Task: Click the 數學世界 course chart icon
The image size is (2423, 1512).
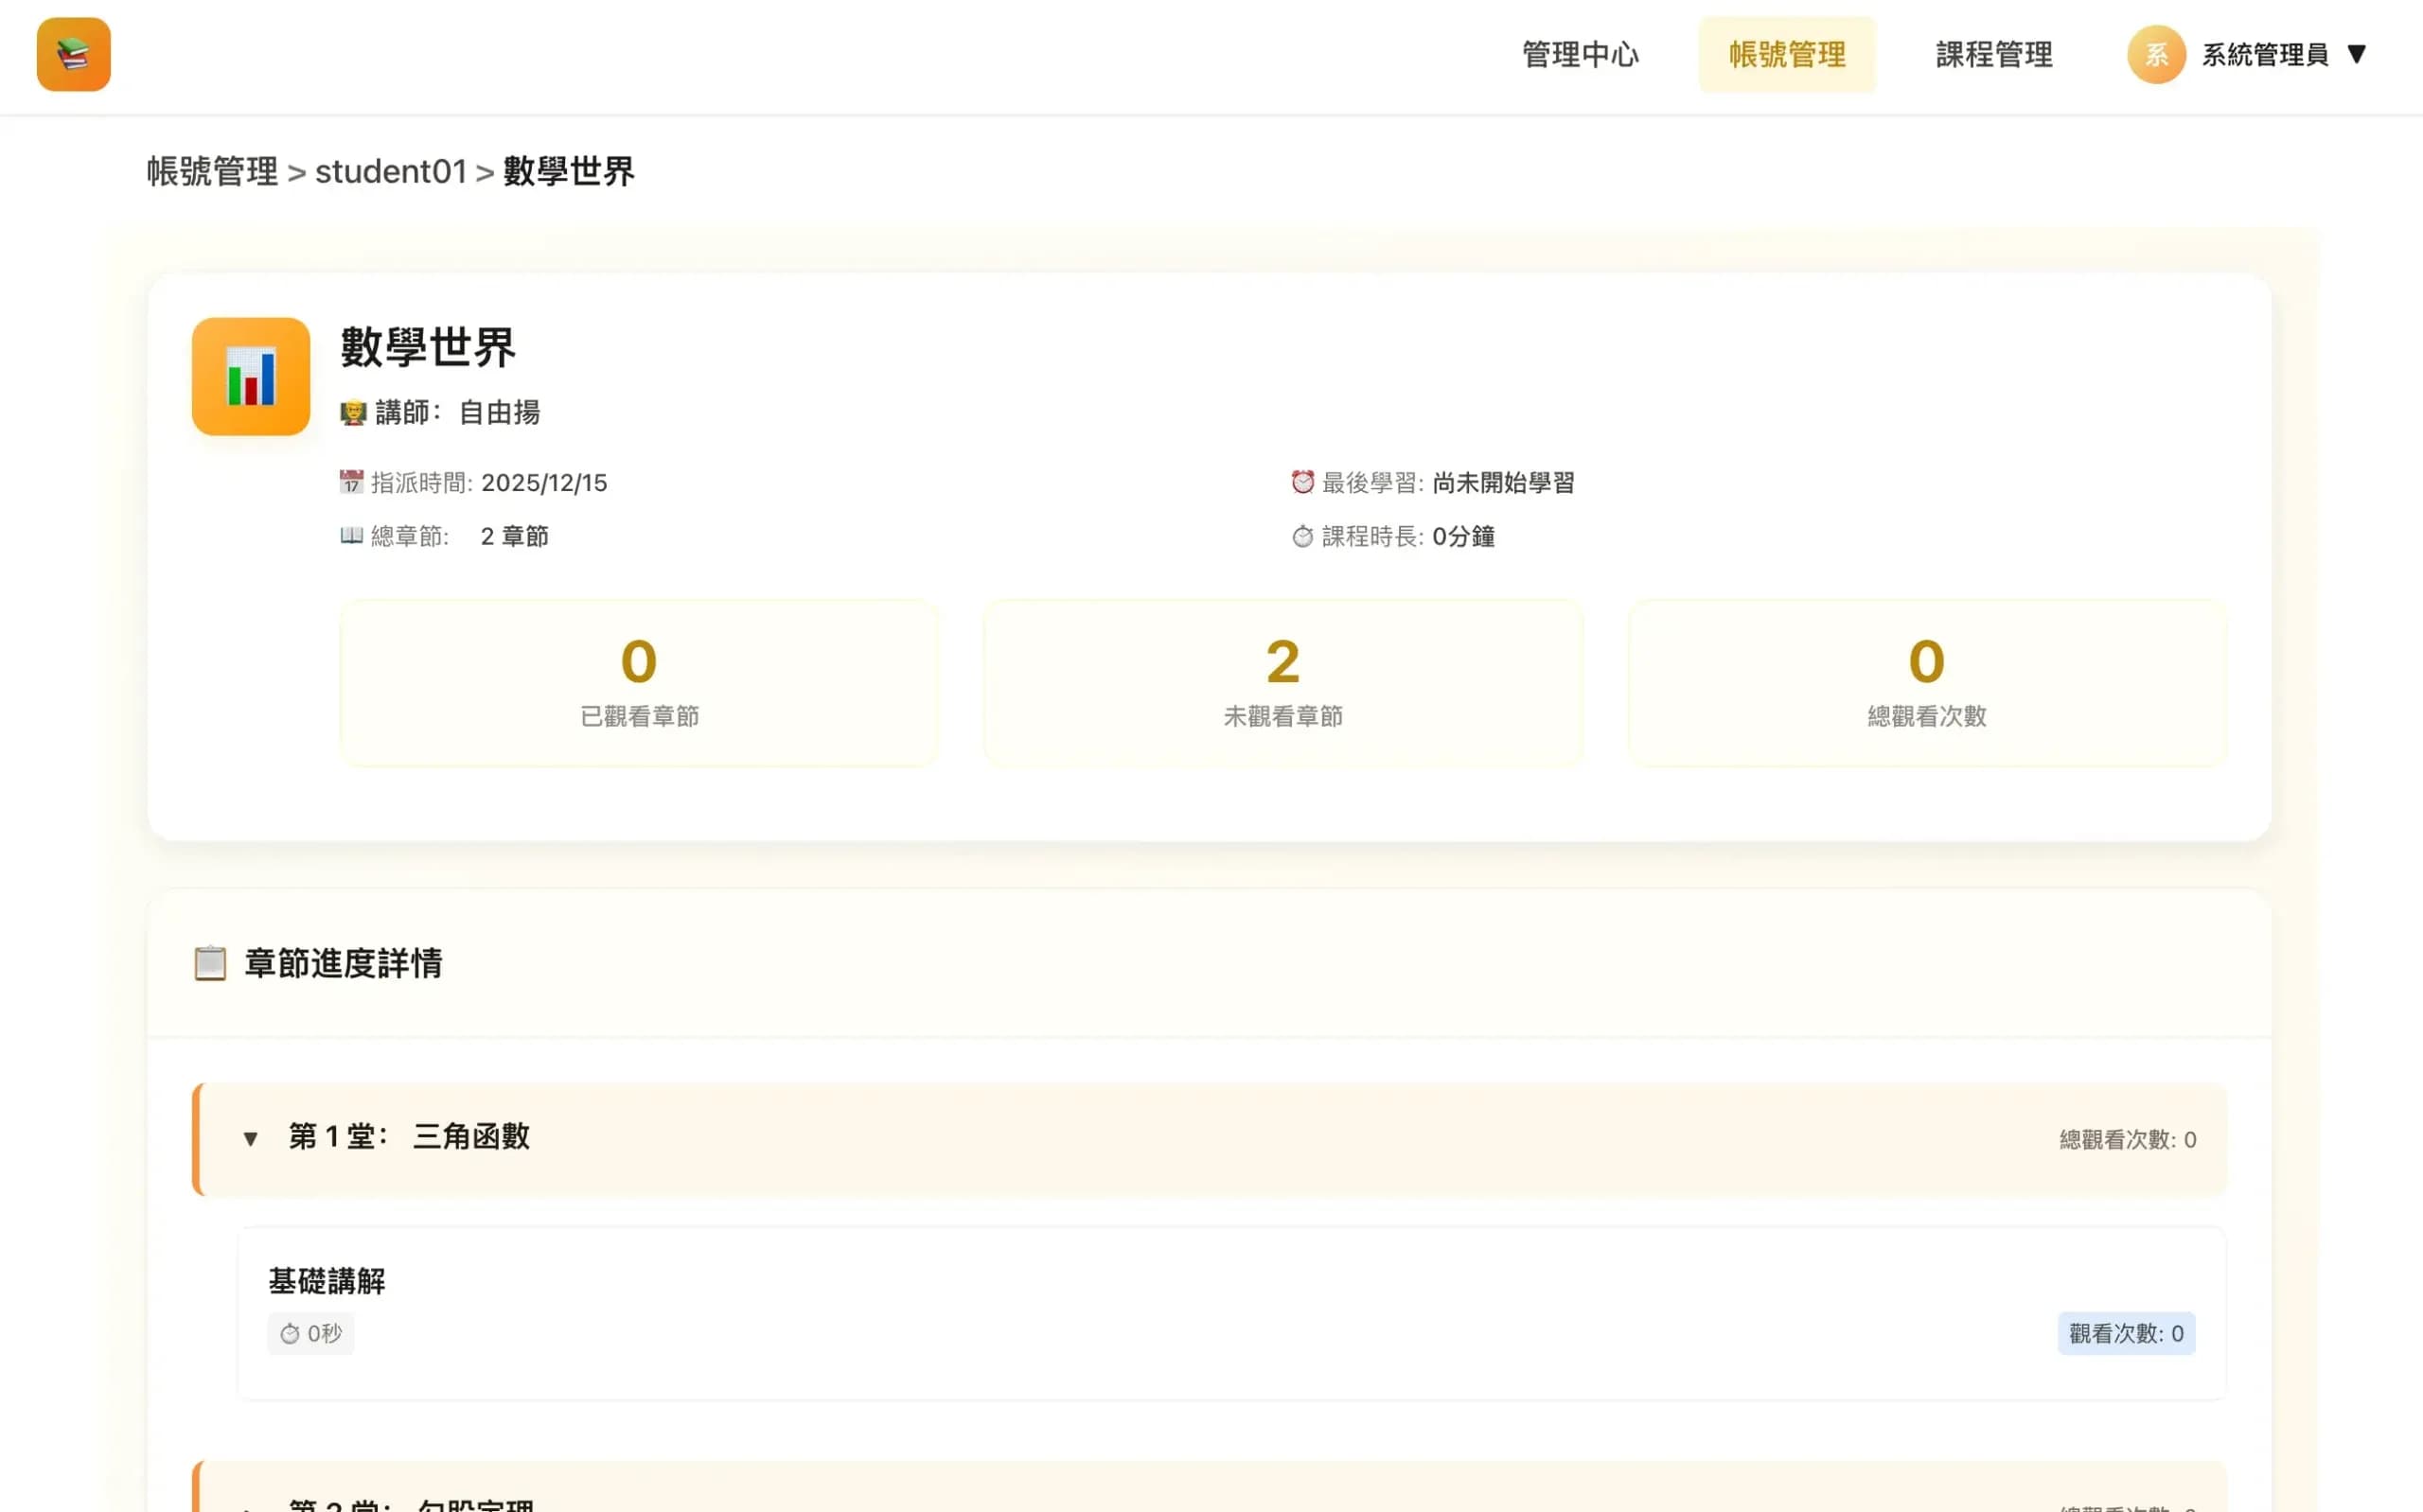Action: point(250,377)
